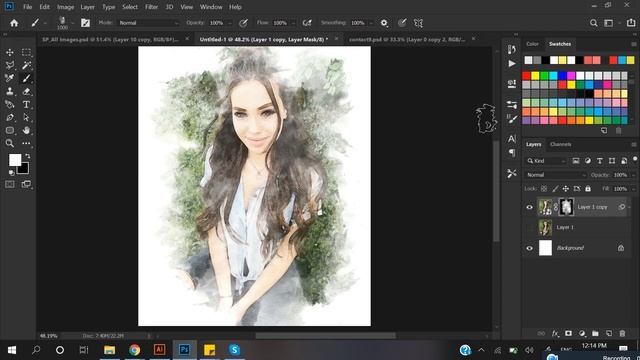Swap foreground and background colors
Image resolution: width=640 pixels, height=360 pixels.
pyautogui.click(x=27, y=156)
